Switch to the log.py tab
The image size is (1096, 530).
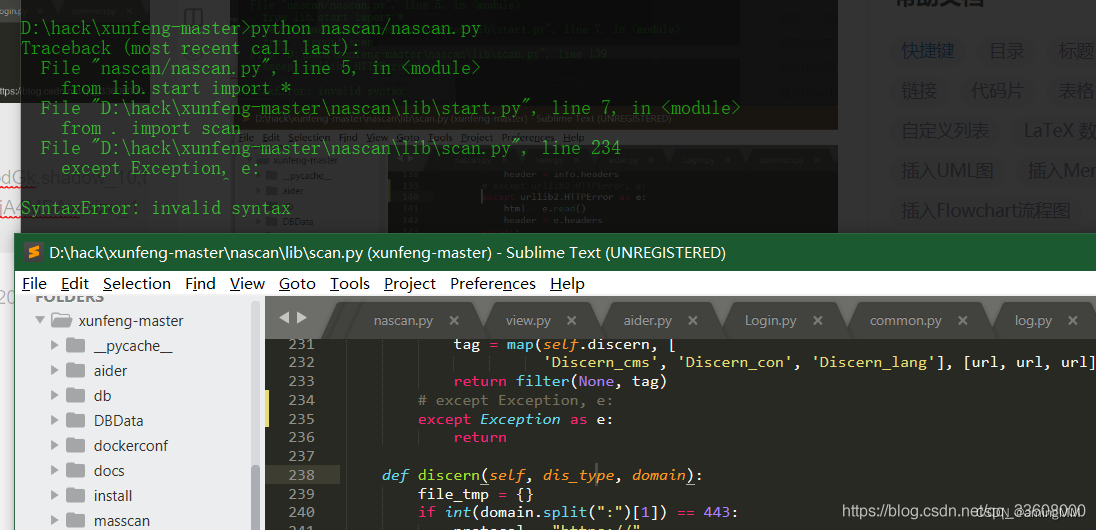point(1033,321)
